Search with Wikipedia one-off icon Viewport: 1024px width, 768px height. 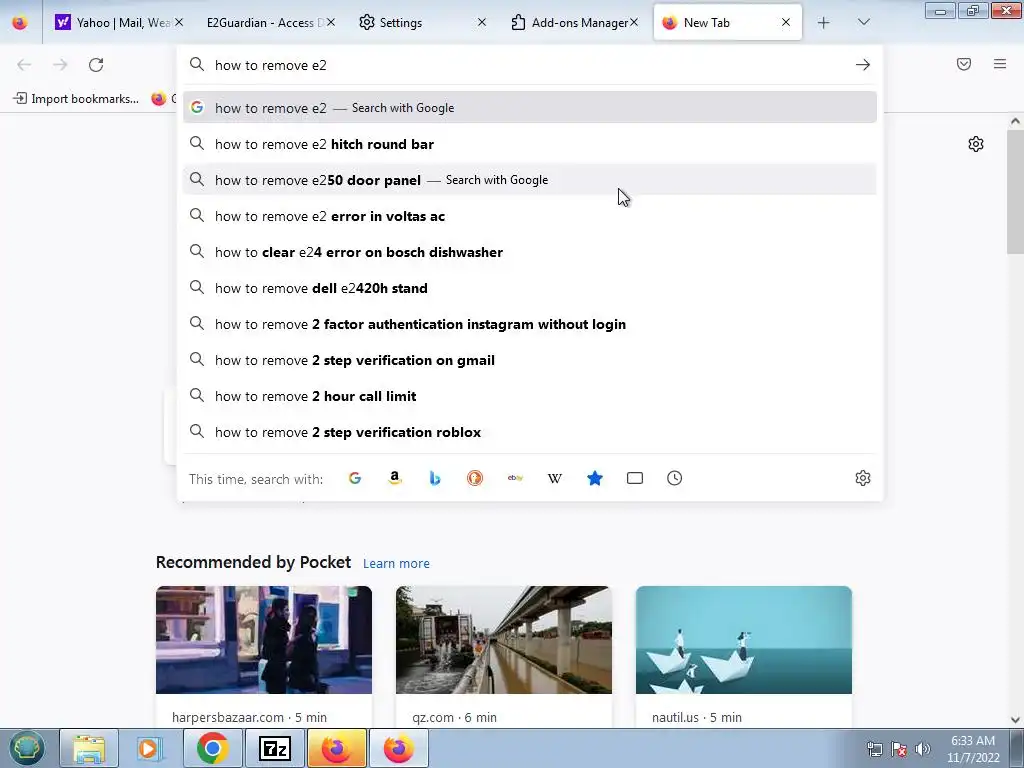[x=554, y=478]
